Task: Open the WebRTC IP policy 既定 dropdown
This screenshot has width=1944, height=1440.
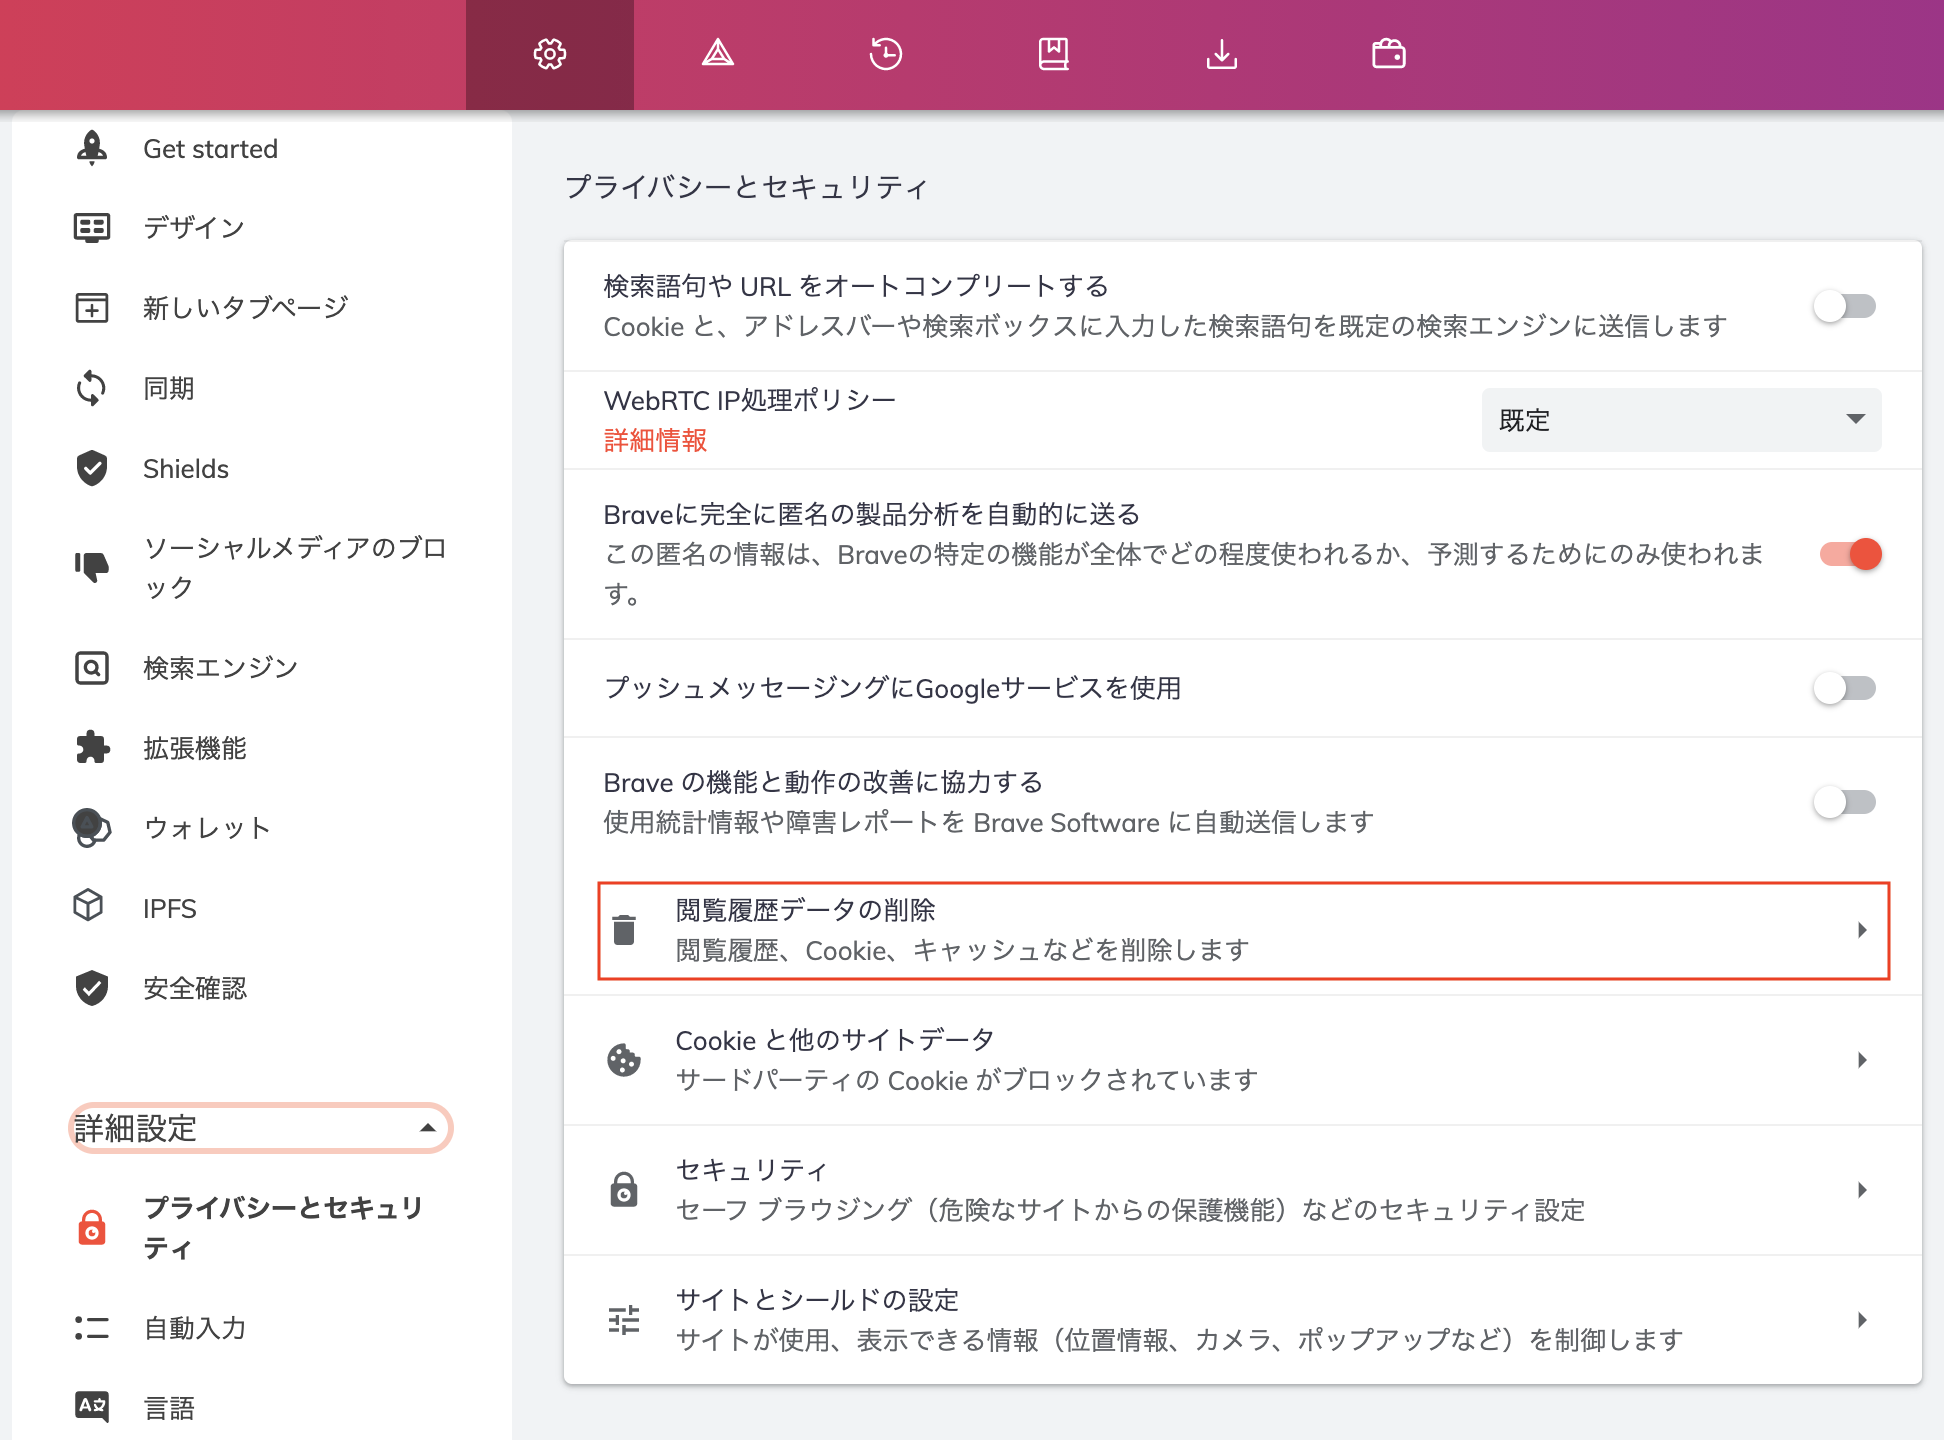Action: click(x=1681, y=420)
